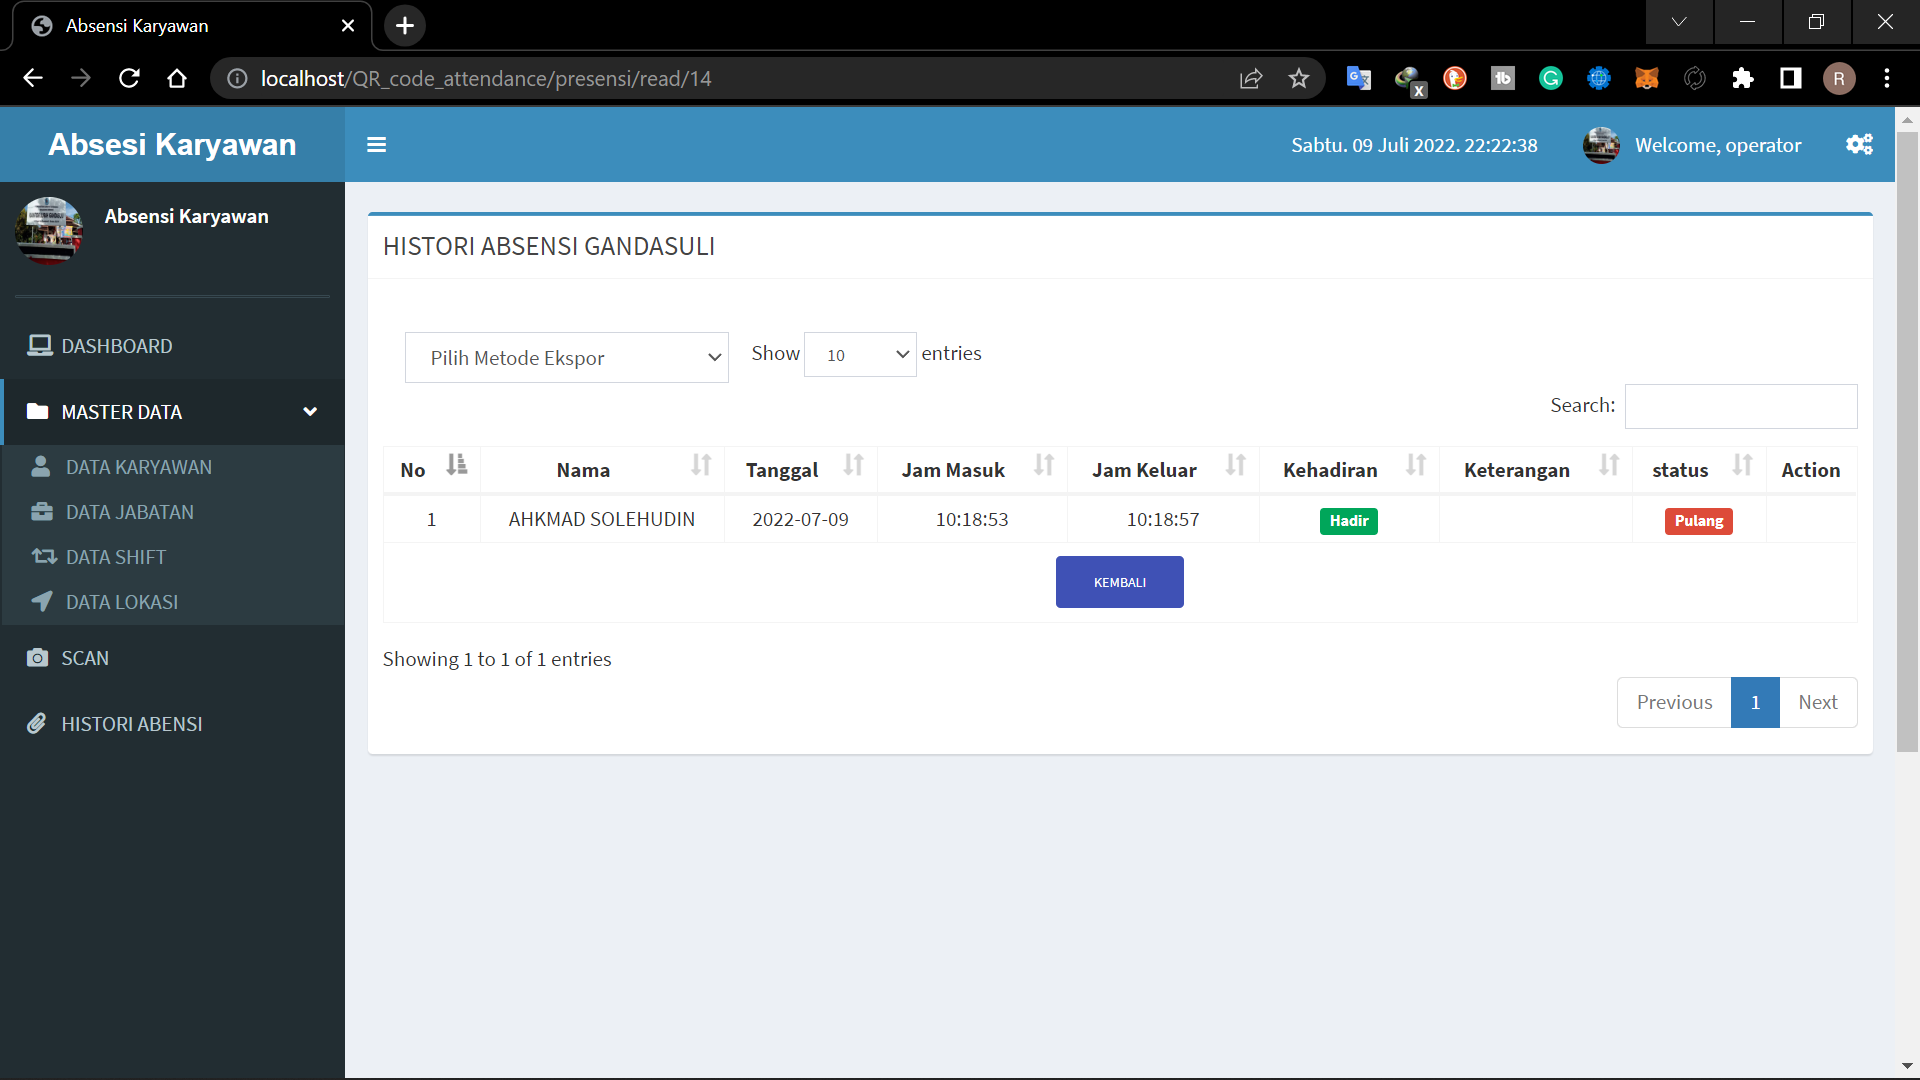The image size is (1920, 1080).
Task: Click the DATA JABATAN briefcase icon
Action: (x=42, y=511)
